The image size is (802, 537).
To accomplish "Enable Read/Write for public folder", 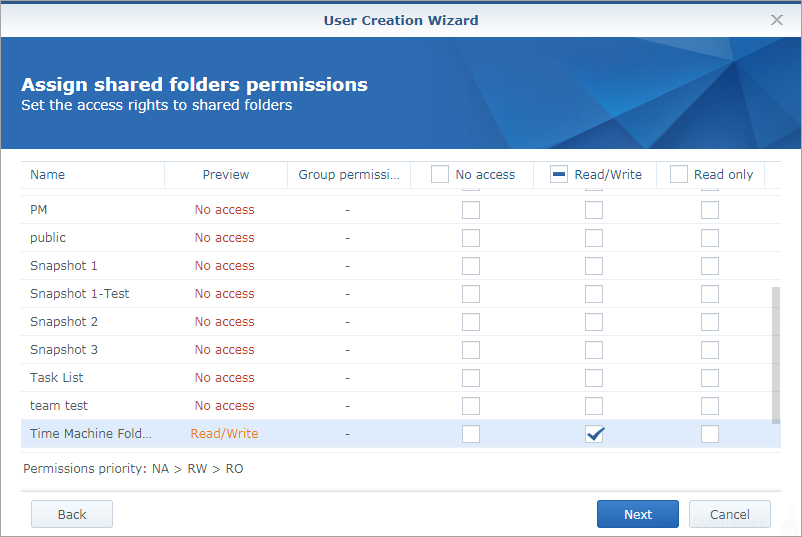I will [x=594, y=238].
